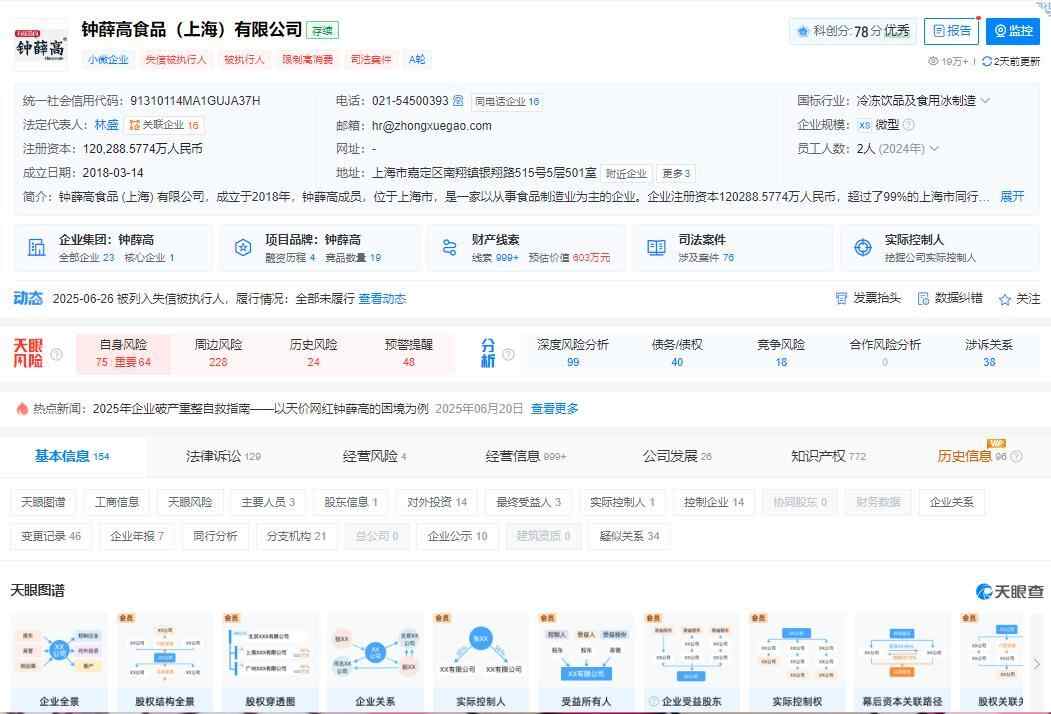Switch to the 法律诉讼 tab

pyautogui.click(x=222, y=456)
